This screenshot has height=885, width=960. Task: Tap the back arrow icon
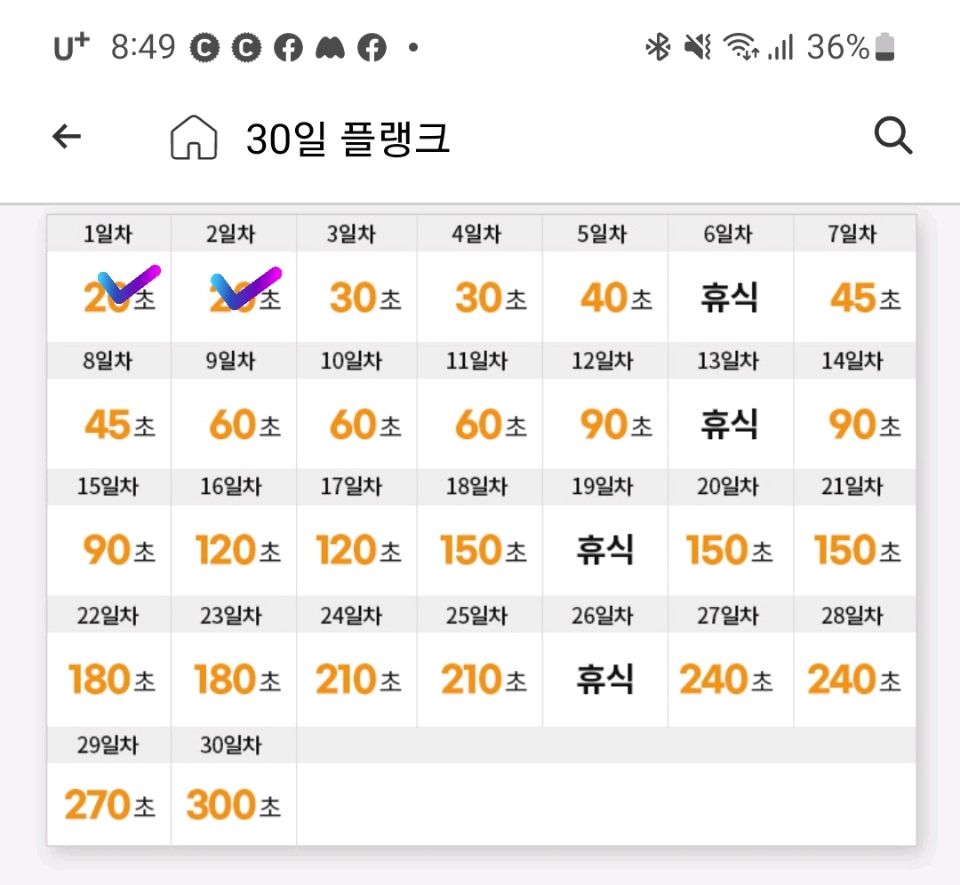[x=67, y=136]
